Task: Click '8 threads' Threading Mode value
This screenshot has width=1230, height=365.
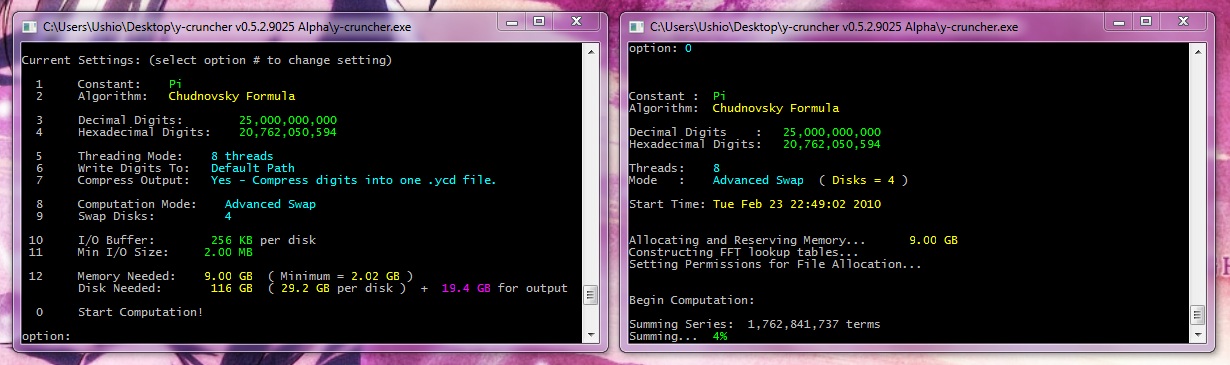Action: point(242,157)
